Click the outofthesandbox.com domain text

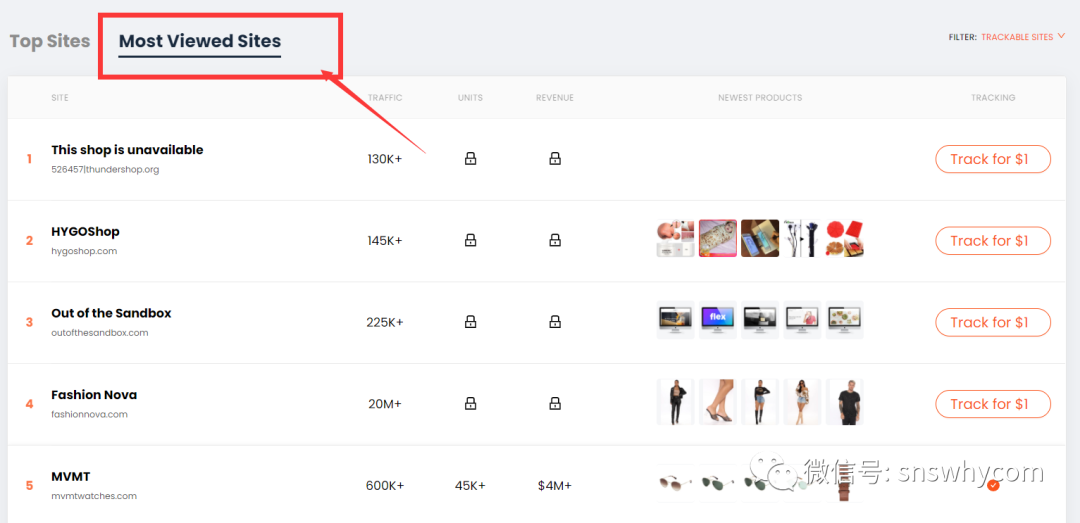(x=100, y=333)
